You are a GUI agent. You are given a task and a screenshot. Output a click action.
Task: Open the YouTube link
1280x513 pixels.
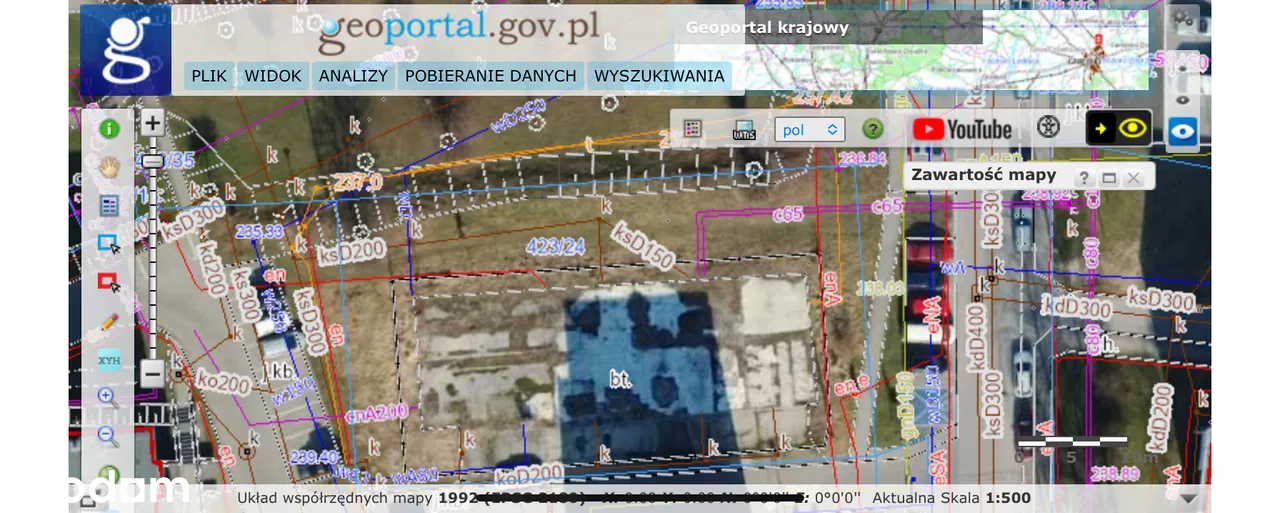[x=962, y=129]
